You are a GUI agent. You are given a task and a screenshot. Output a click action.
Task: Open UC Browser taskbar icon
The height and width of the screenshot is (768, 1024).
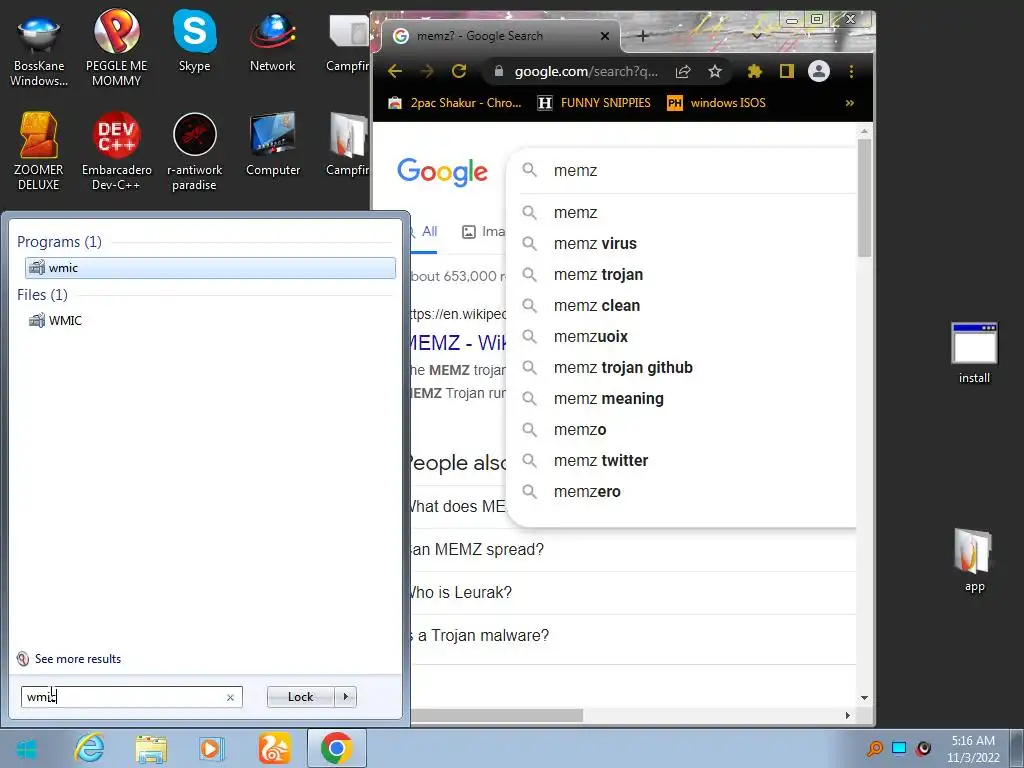click(274, 748)
